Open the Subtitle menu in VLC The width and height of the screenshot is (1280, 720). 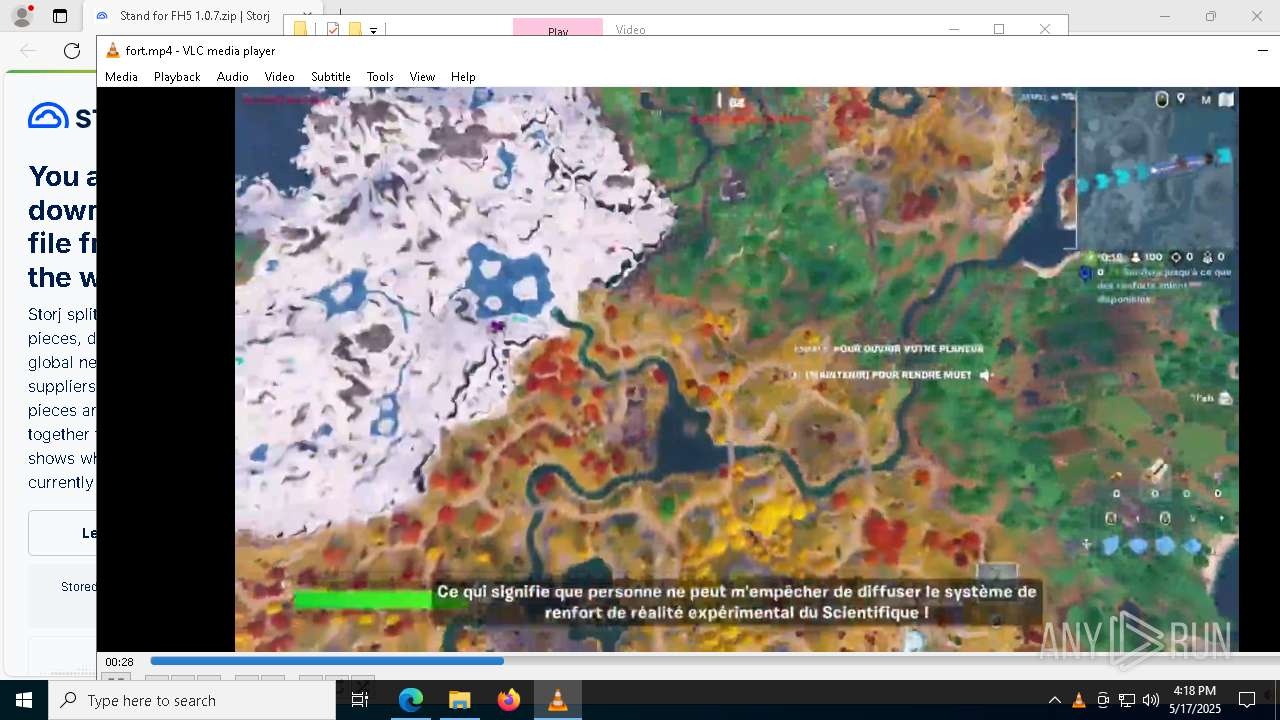click(x=330, y=77)
